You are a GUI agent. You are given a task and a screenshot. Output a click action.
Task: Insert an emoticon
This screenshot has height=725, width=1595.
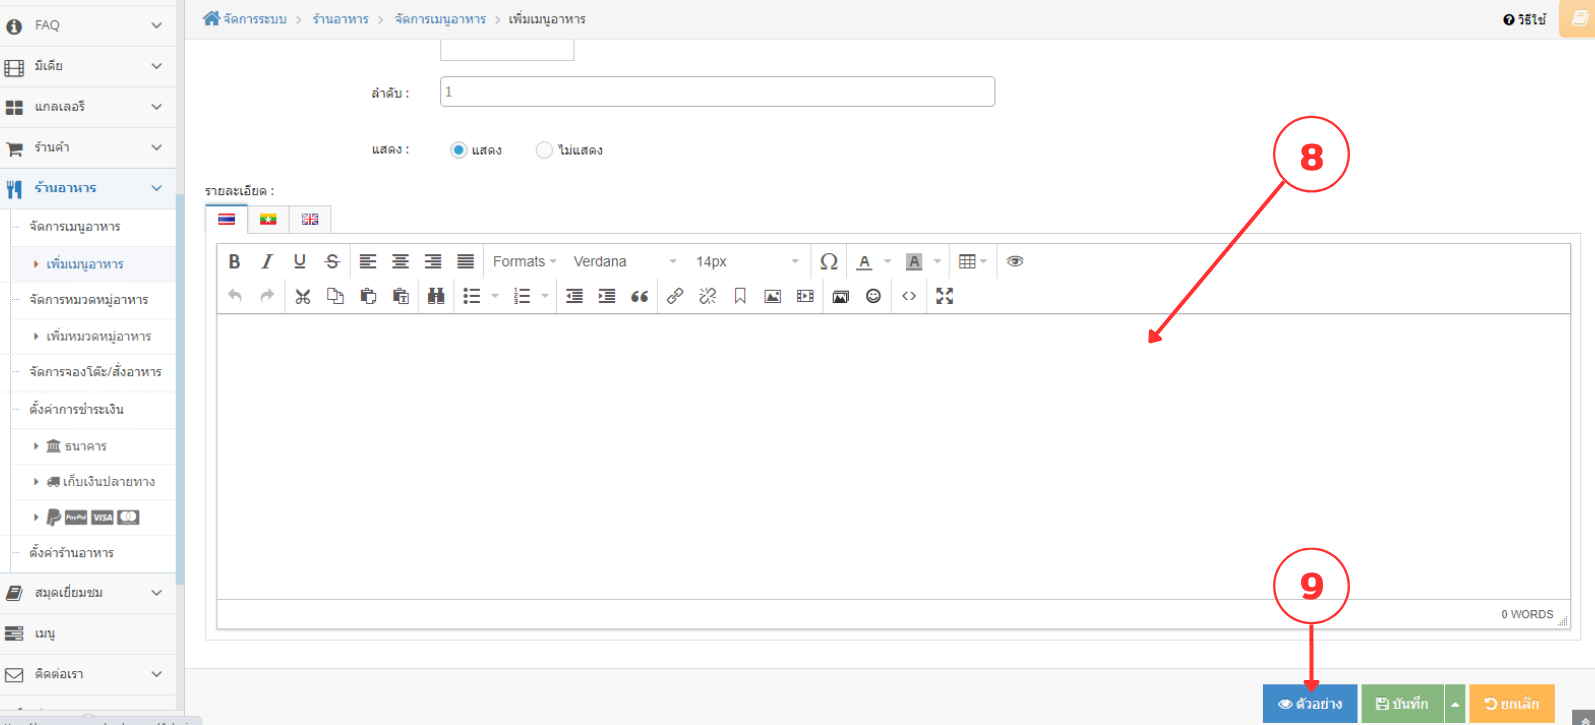[x=874, y=296]
